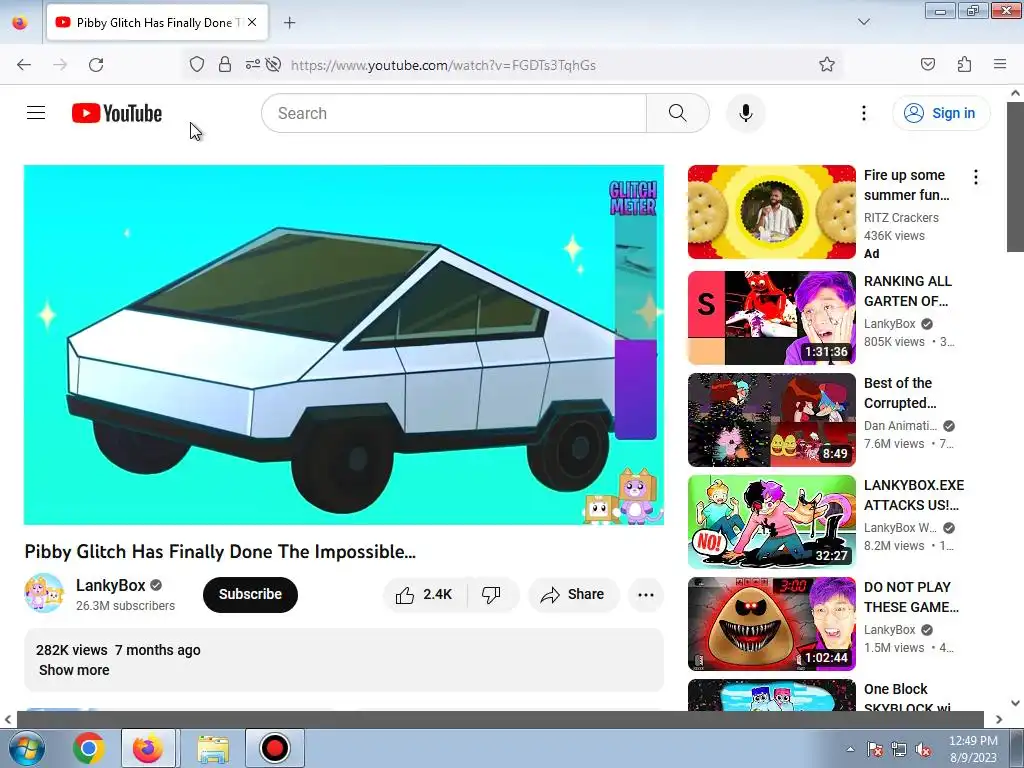Open 'DO NOT PLAY THESE GAME' thumbnail

771,624
